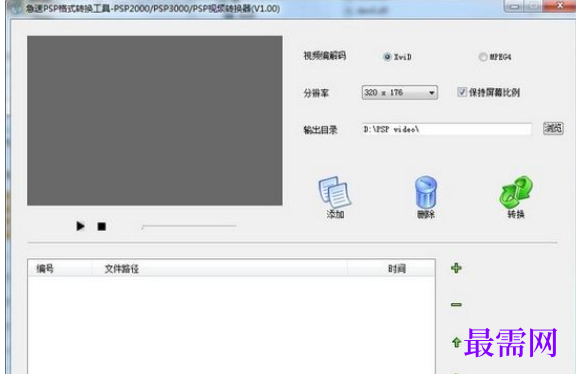Open the 320 x 176 resolution dropdown
The image size is (576, 374).
399,93
